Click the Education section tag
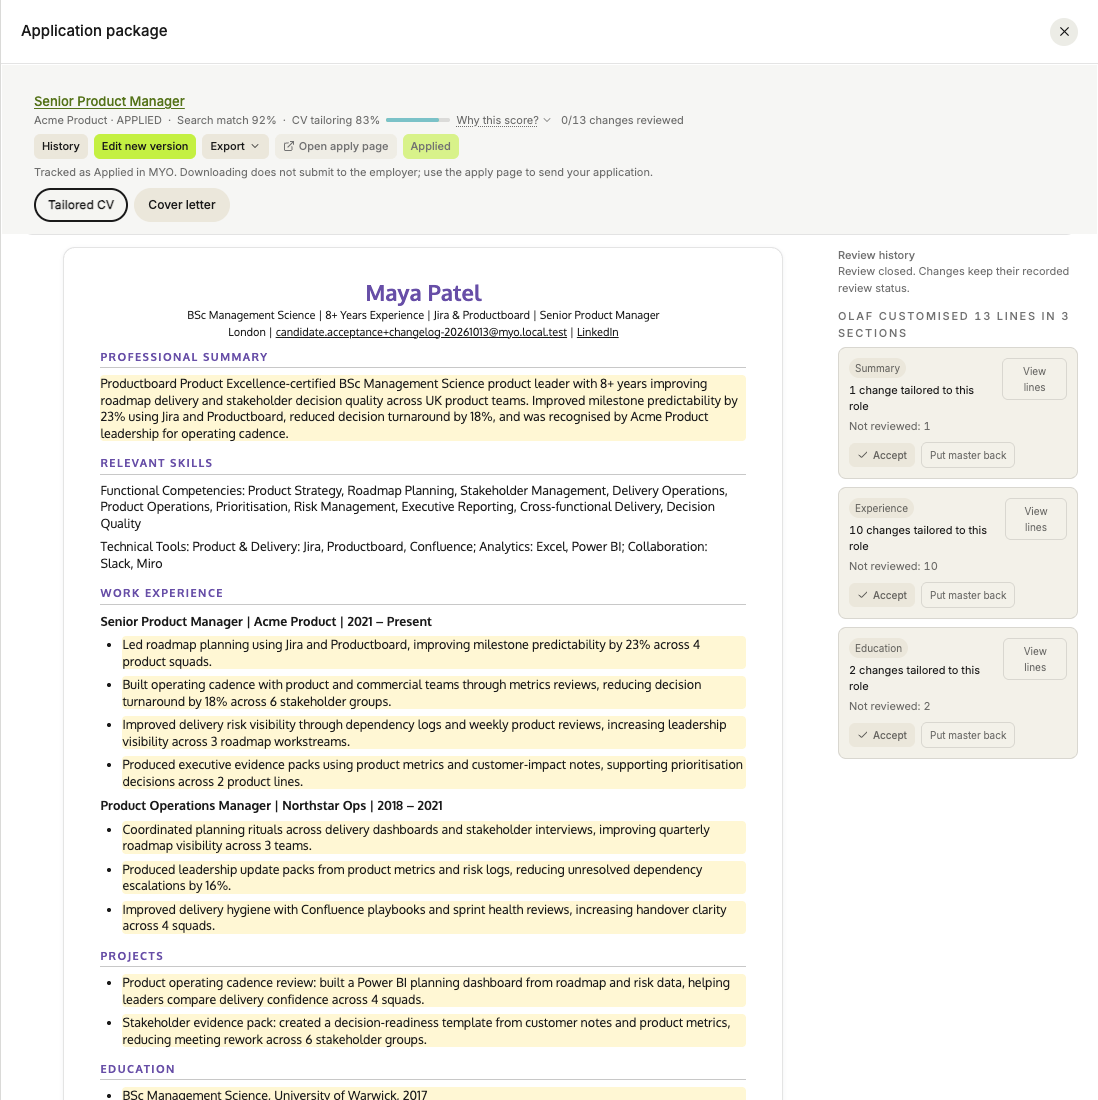1098x1100 pixels. click(878, 648)
